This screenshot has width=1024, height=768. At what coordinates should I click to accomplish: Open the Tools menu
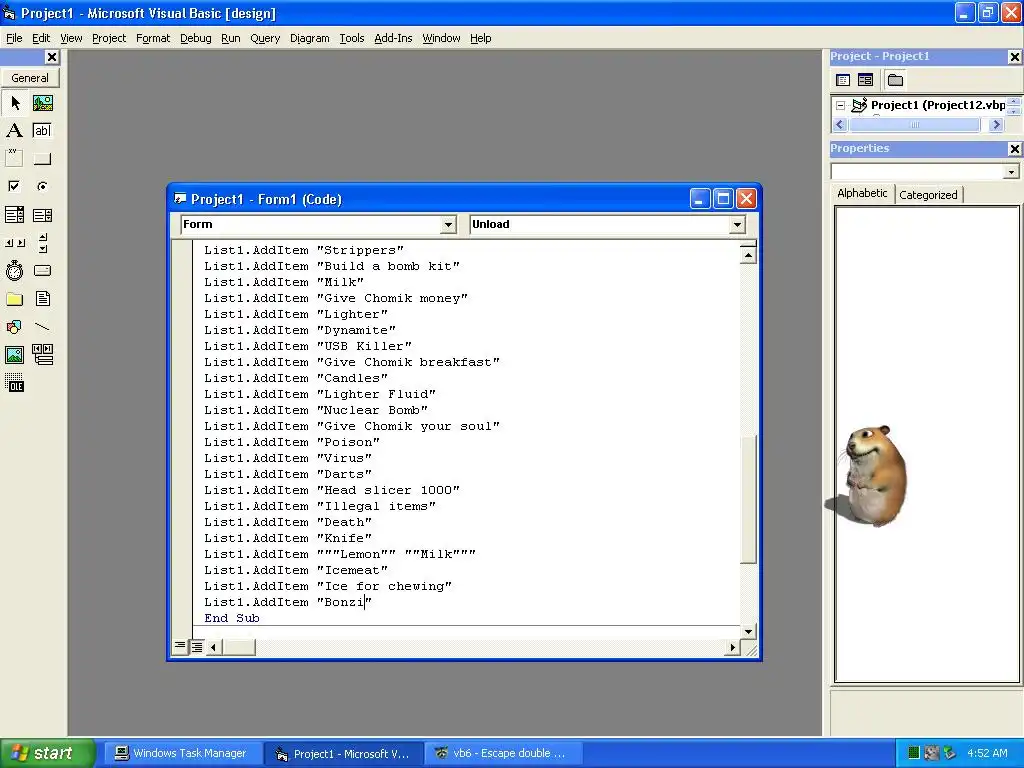[351, 39]
